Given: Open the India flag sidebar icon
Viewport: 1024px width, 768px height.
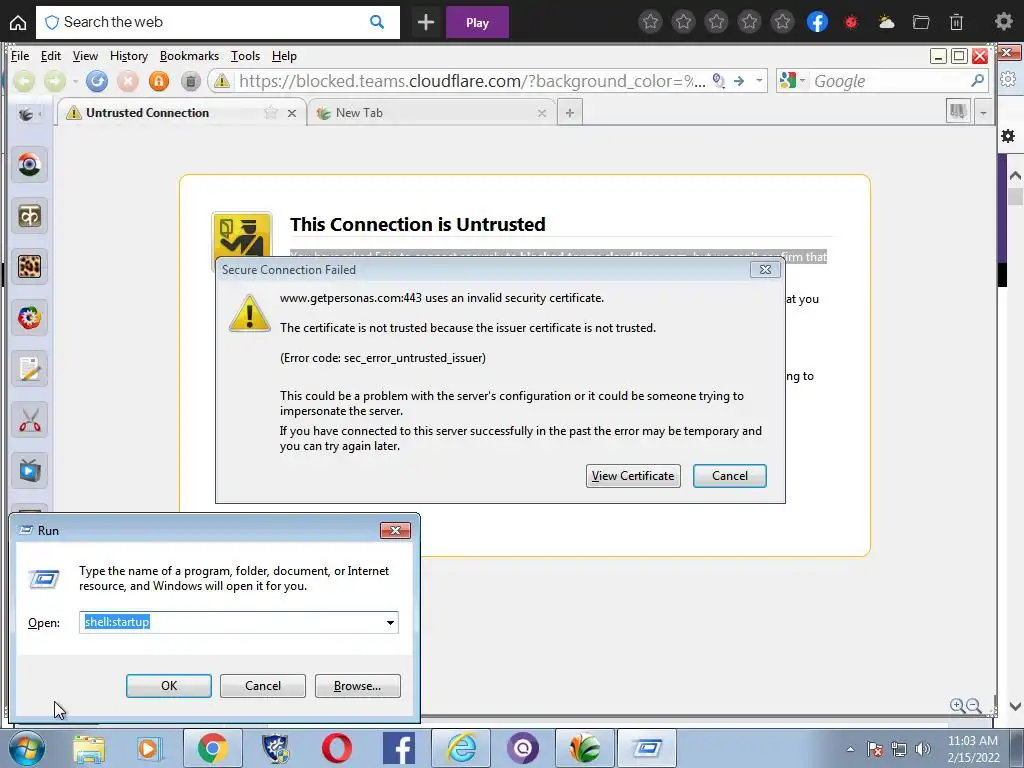Looking at the screenshot, I should coord(29,165).
